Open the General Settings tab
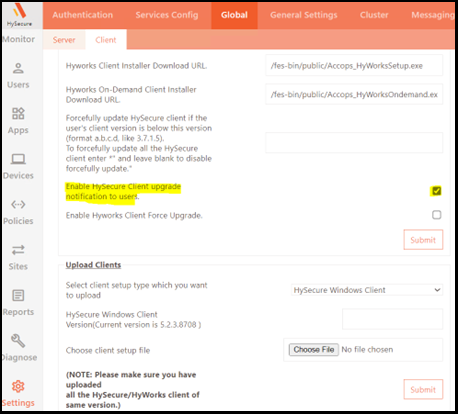 pos(304,15)
